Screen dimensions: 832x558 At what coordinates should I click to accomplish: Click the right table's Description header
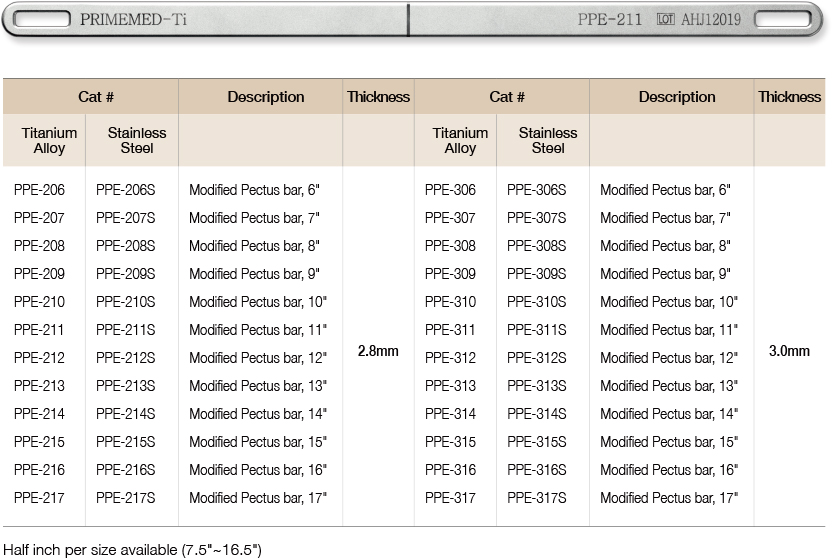pos(677,97)
